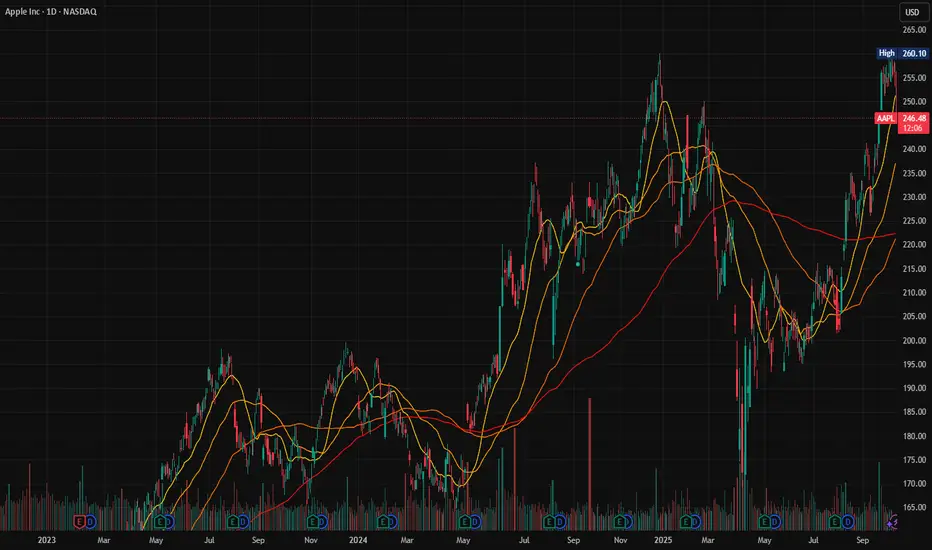Image resolution: width=932 pixels, height=550 pixels.
Task: Click the 265.00 price axis label
Action: pos(914,30)
